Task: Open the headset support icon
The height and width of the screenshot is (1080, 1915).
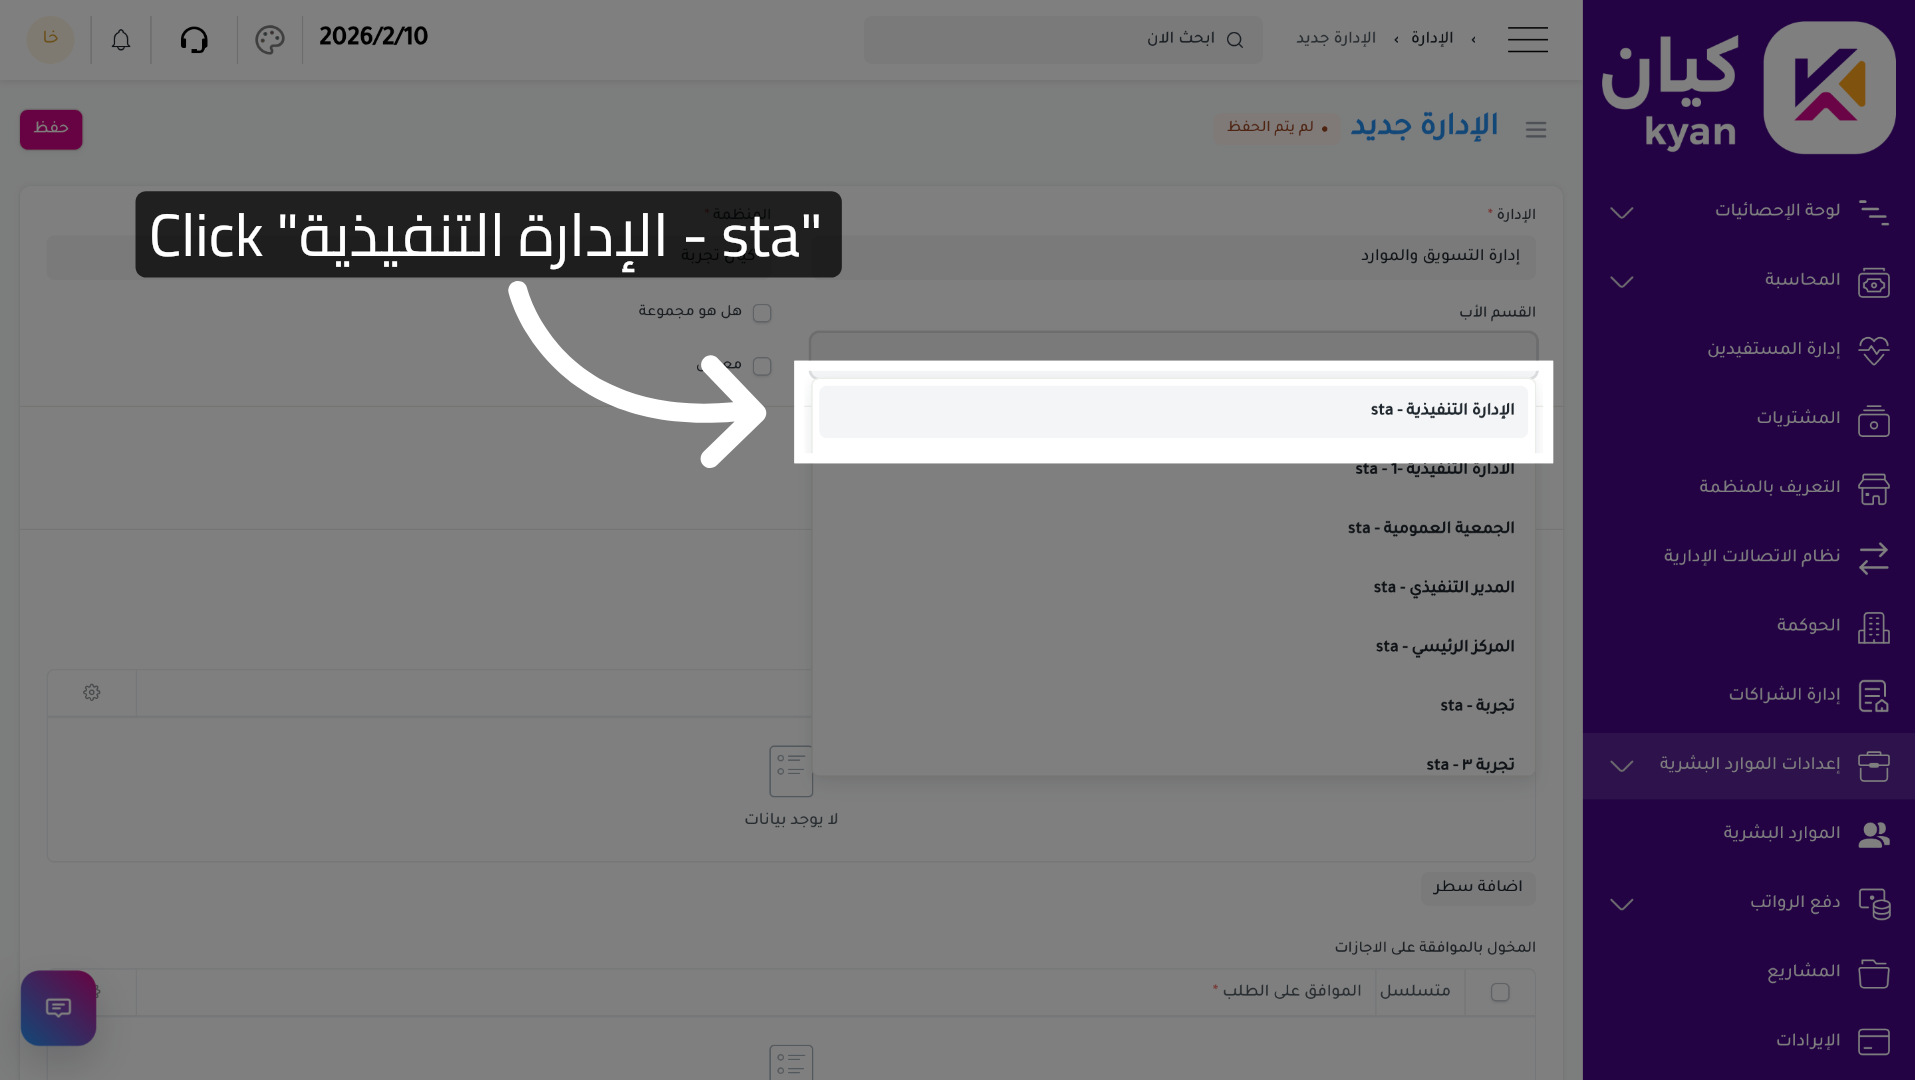Action: click(194, 40)
